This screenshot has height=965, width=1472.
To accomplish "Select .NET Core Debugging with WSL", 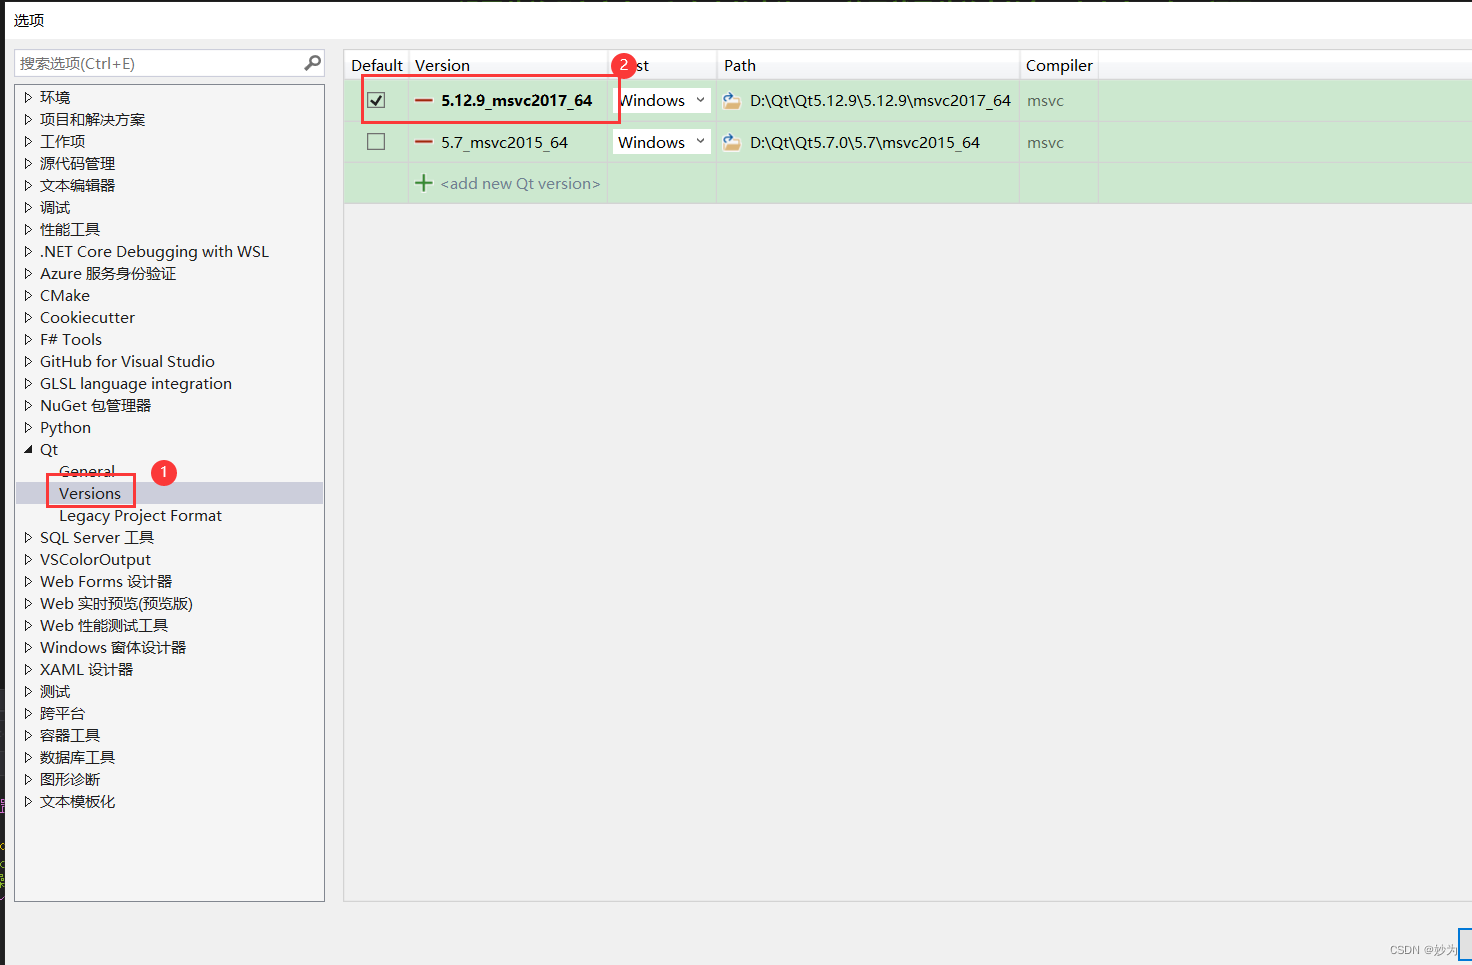I will 154,251.
